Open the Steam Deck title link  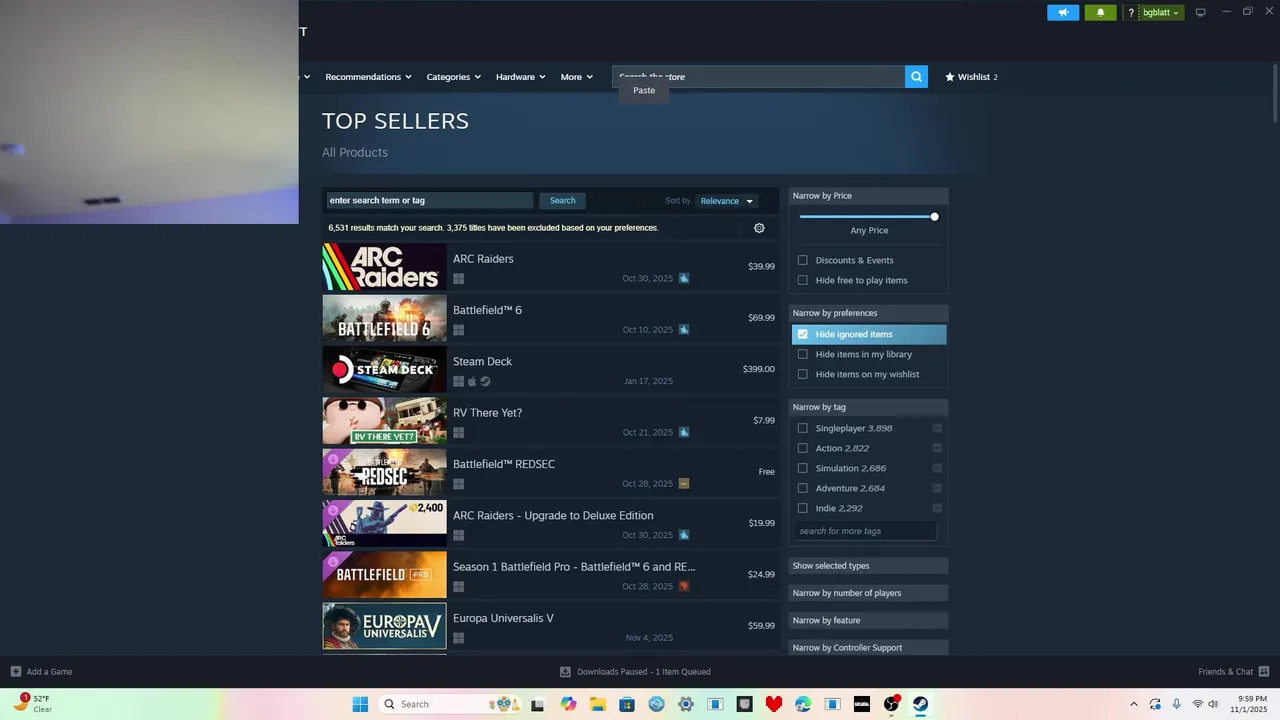(482, 362)
